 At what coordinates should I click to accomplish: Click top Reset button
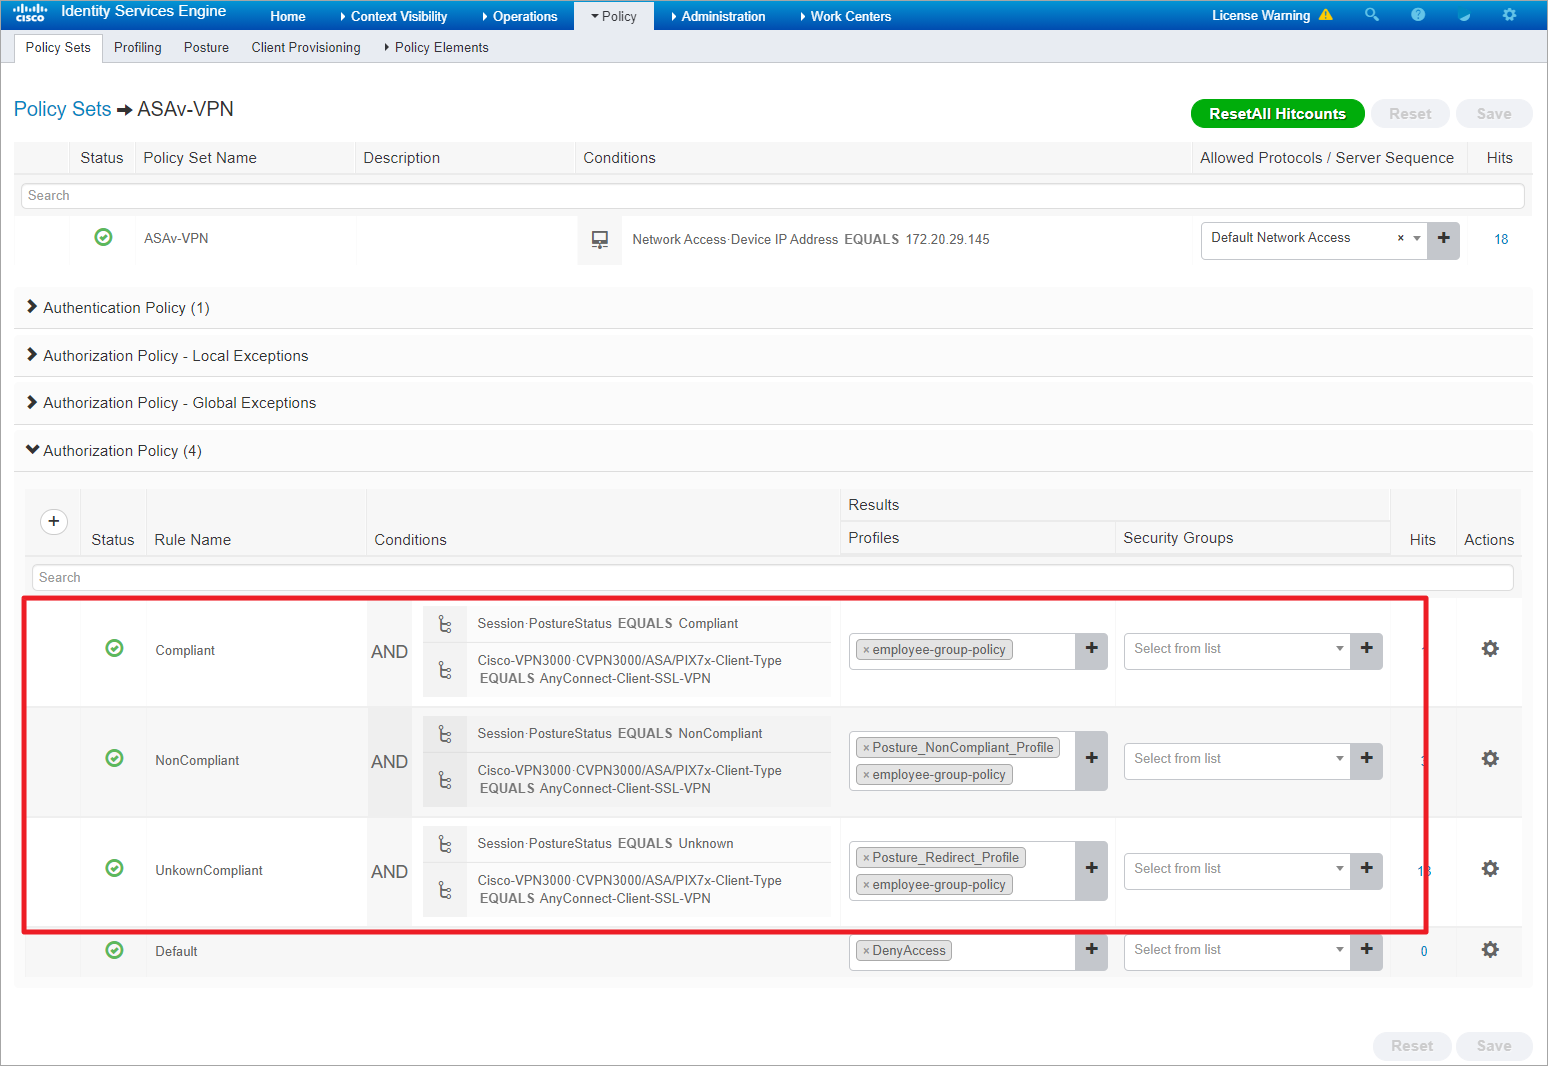pos(1410,114)
